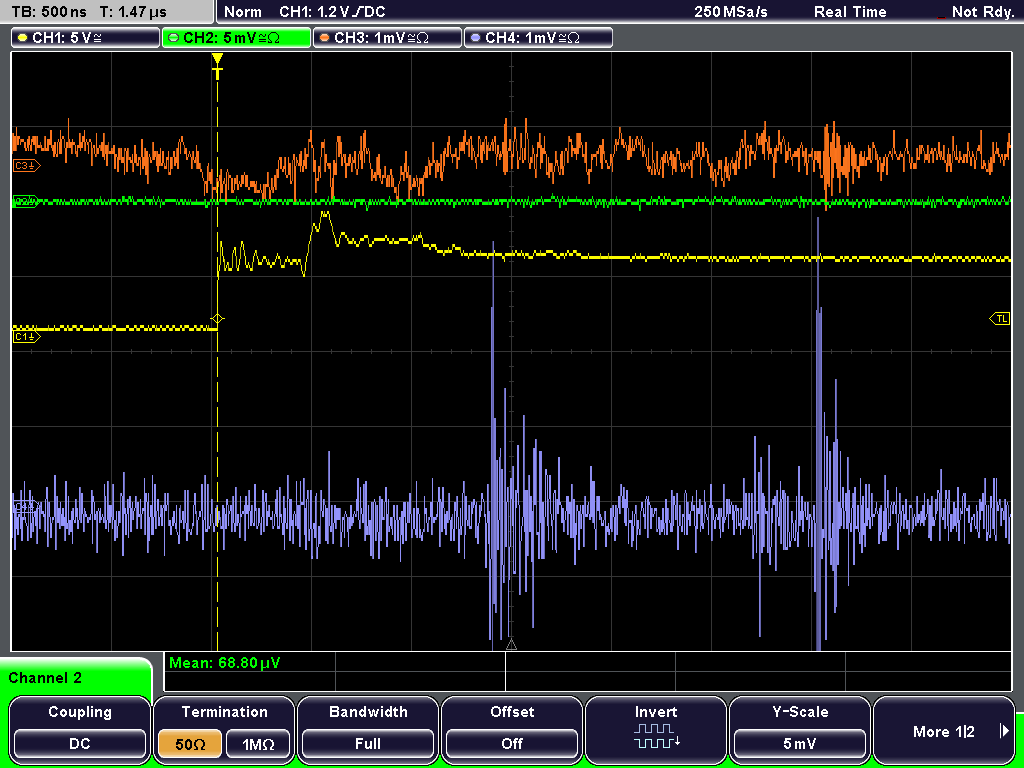Click the Channel 2 menu title
This screenshot has width=1024, height=768.
tap(45, 678)
